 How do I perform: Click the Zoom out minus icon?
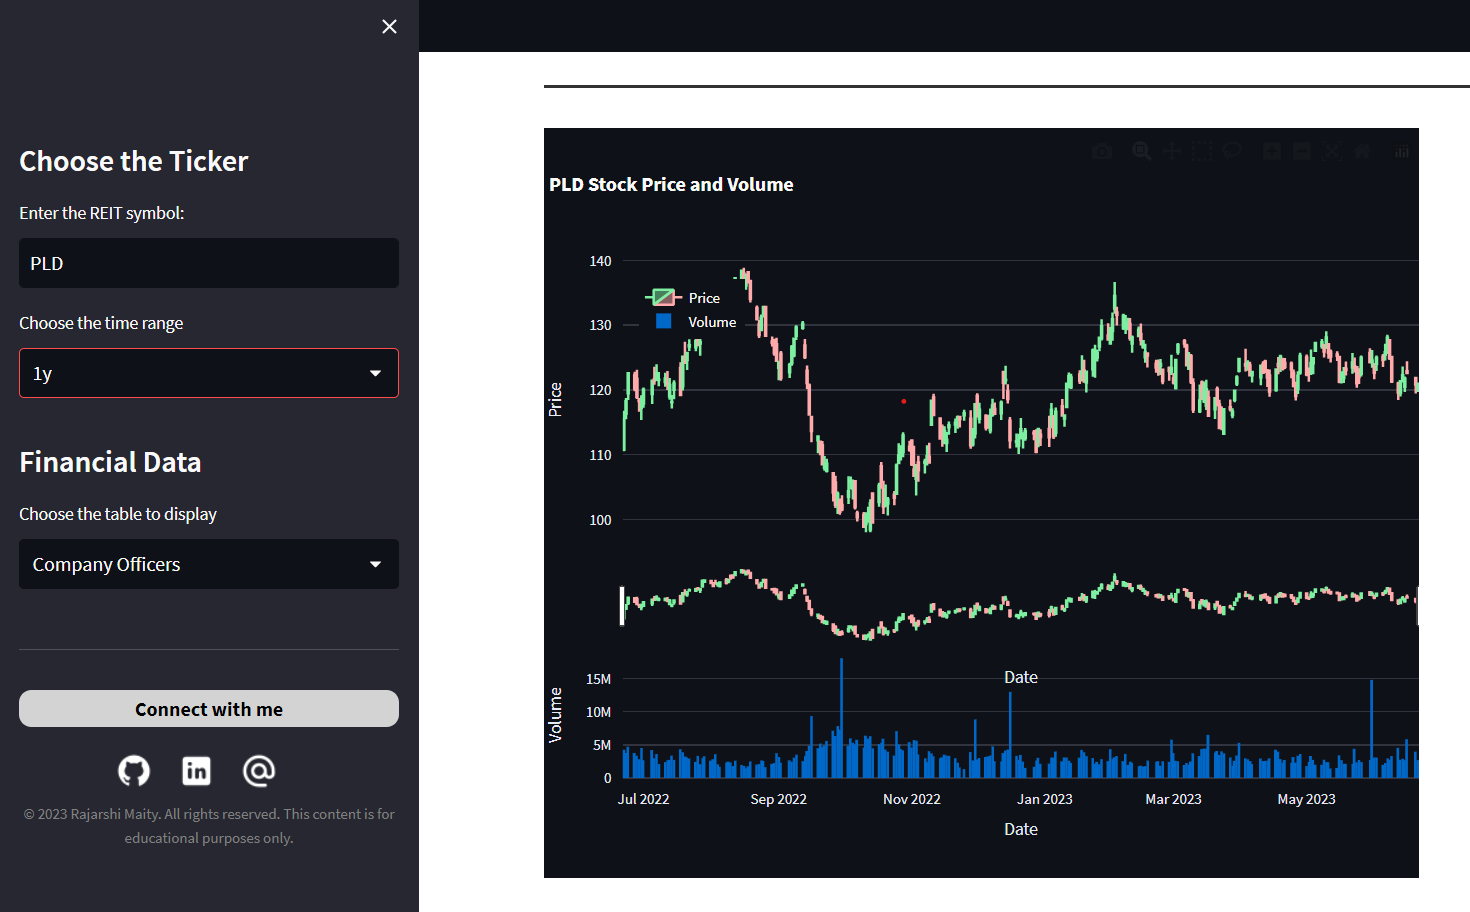pos(1302,151)
